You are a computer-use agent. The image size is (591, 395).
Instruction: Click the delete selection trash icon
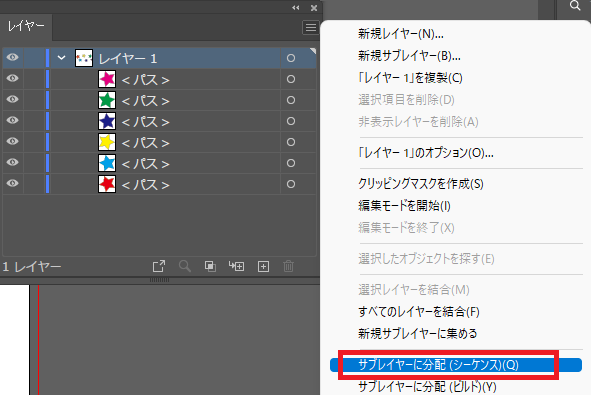point(288,266)
